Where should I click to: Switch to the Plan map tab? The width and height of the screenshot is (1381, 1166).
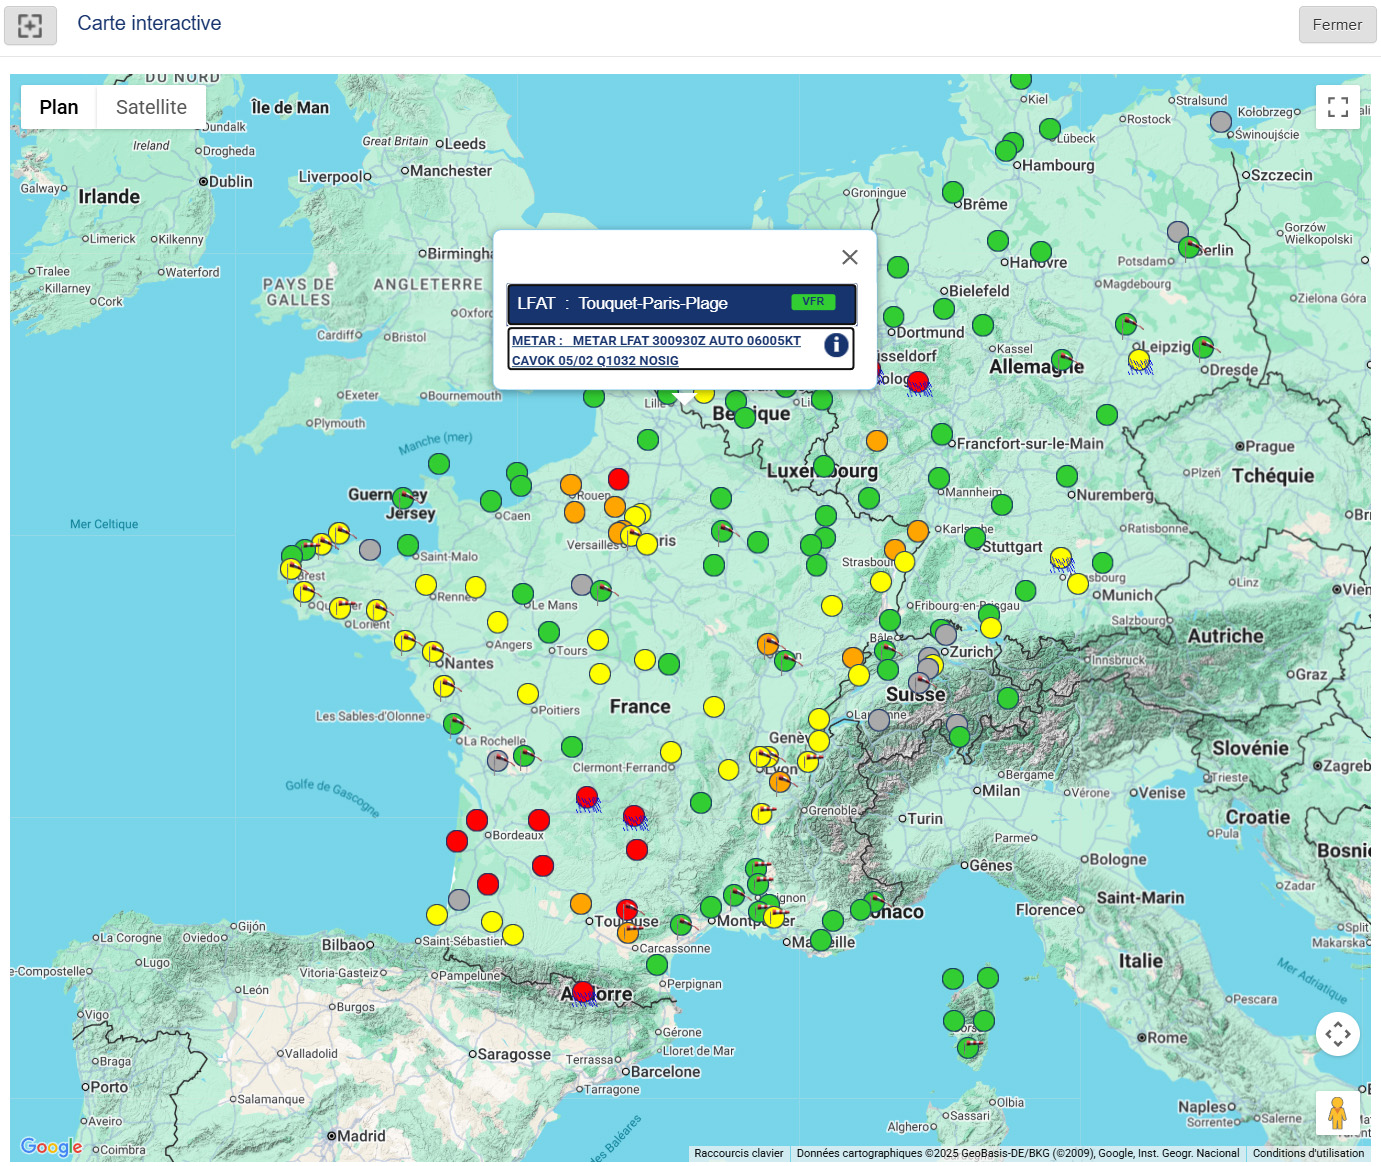[59, 107]
